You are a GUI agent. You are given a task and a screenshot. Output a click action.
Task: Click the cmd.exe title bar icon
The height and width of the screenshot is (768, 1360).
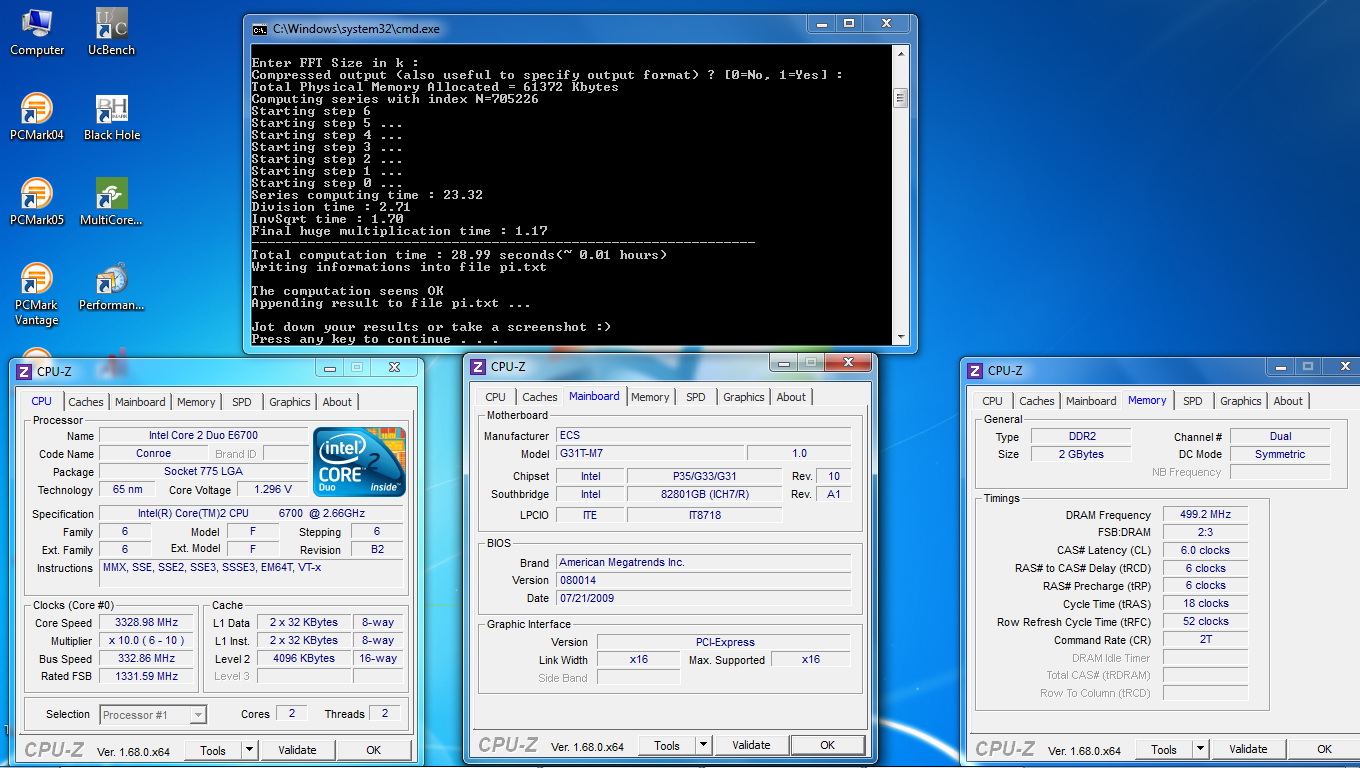pyautogui.click(x=259, y=29)
